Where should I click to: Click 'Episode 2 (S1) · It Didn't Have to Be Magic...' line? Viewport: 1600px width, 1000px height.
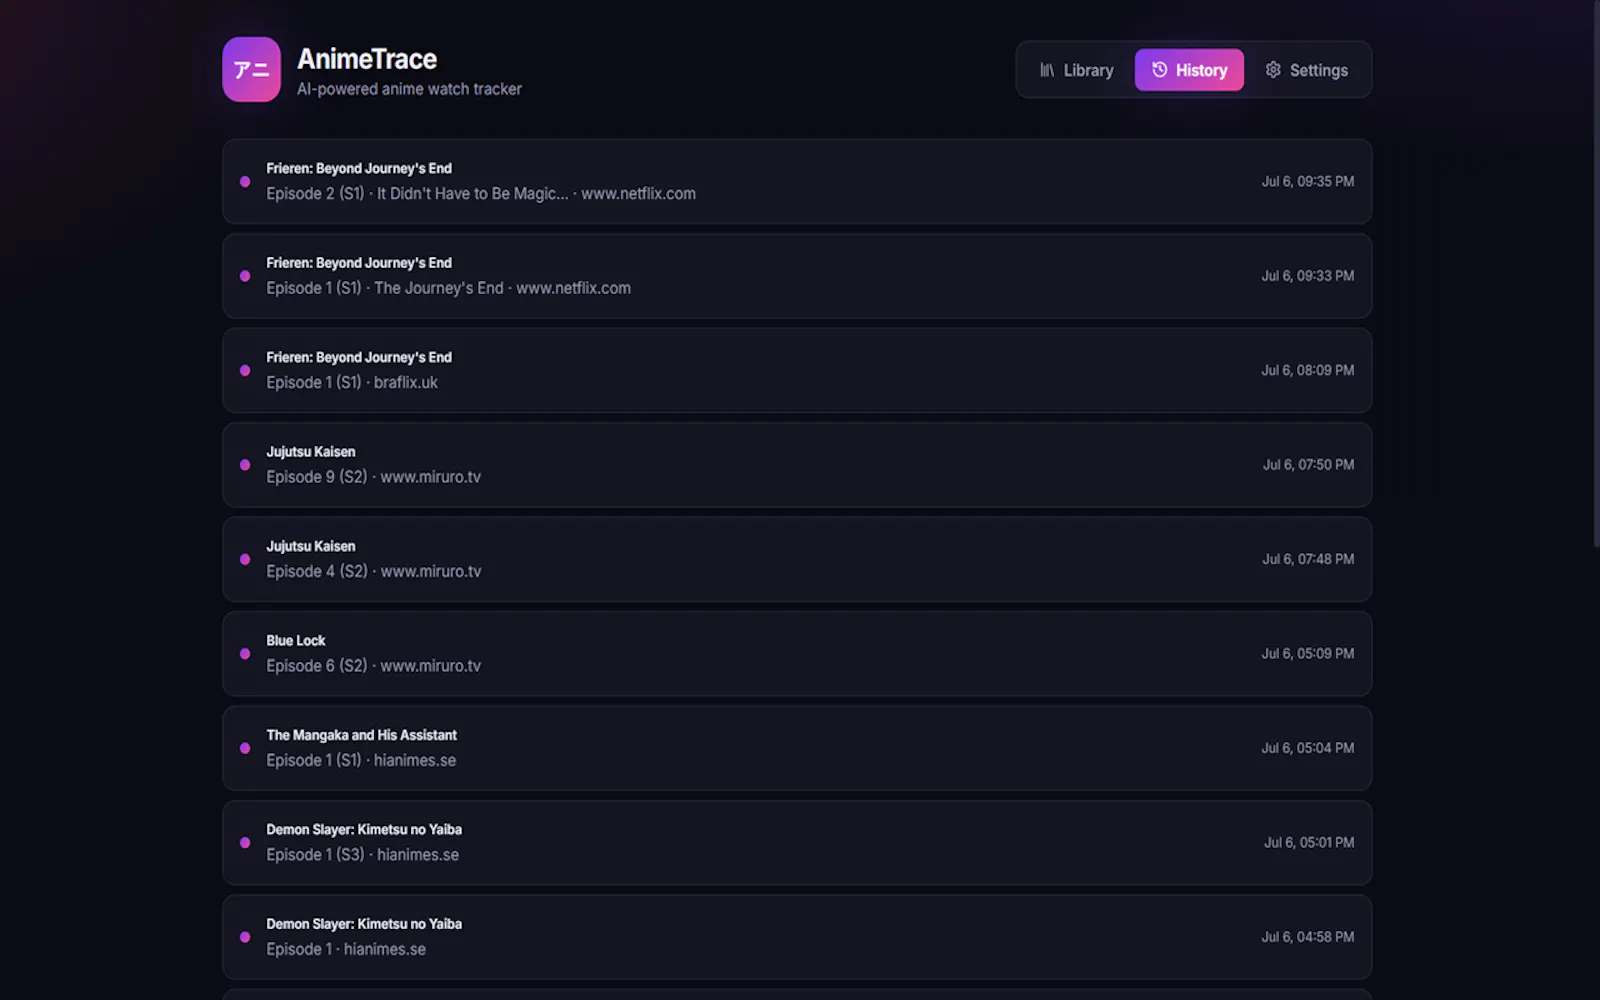click(x=481, y=194)
